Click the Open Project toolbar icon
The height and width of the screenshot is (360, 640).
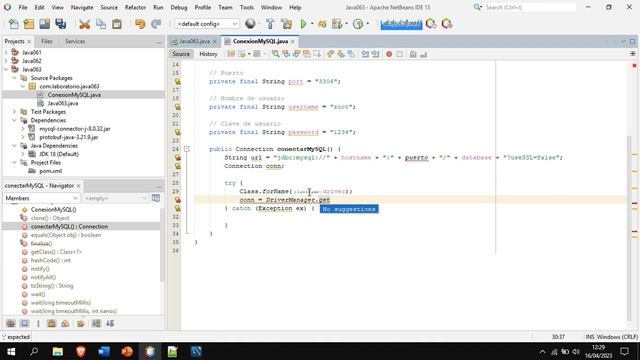click(x=44, y=24)
